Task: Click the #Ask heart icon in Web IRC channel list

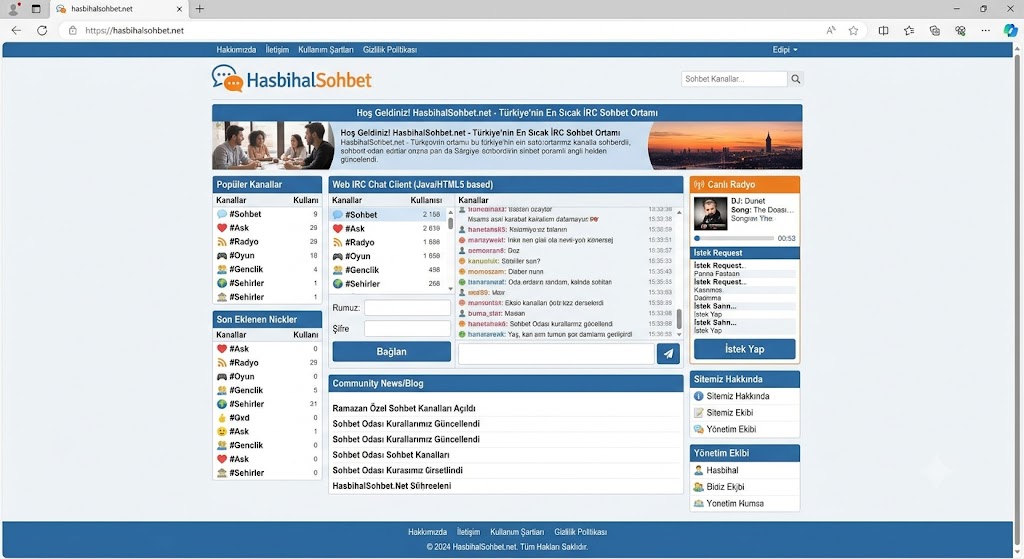Action: (x=338, y=229)
